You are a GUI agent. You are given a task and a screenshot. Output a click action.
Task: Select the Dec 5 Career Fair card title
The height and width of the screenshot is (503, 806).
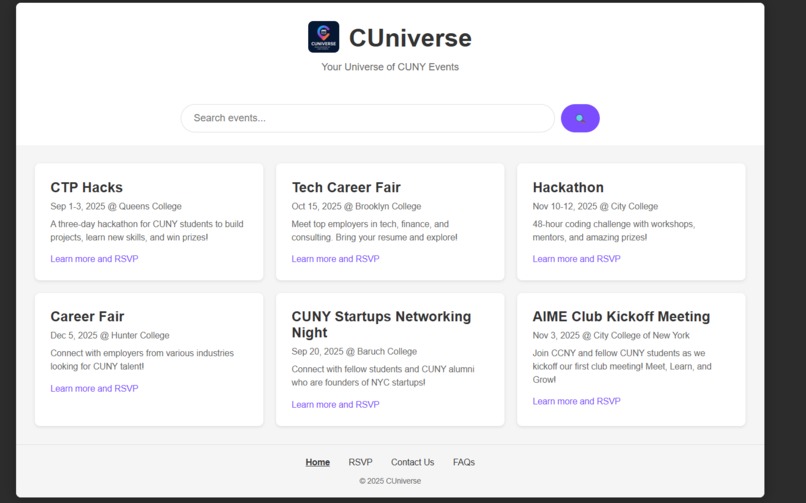(87, 316)
